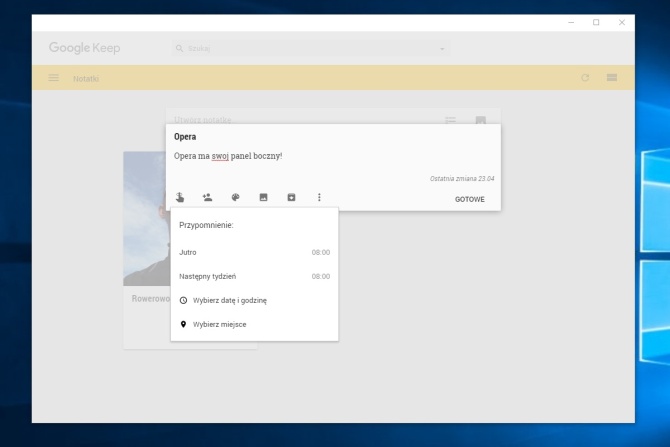Click the refresh icon in yellow bar

click(585, 78)
